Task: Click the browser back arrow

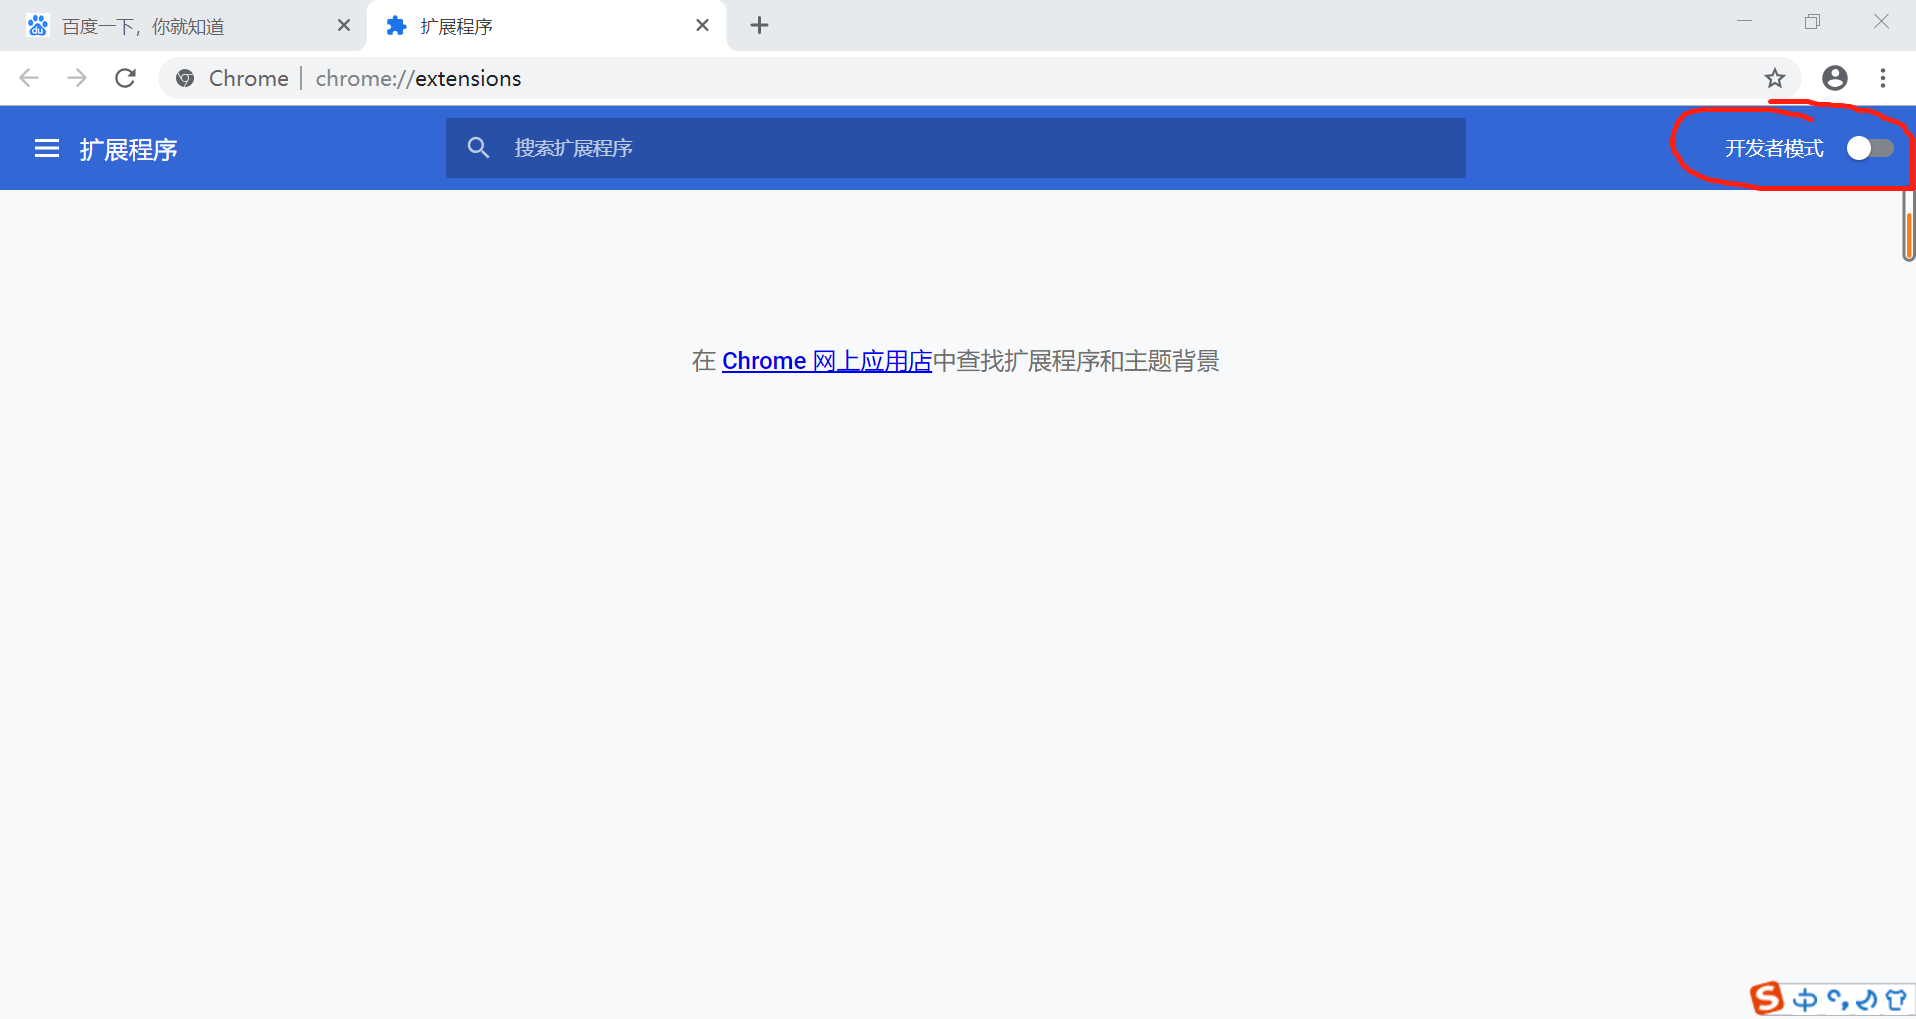Action: [29, 78]
